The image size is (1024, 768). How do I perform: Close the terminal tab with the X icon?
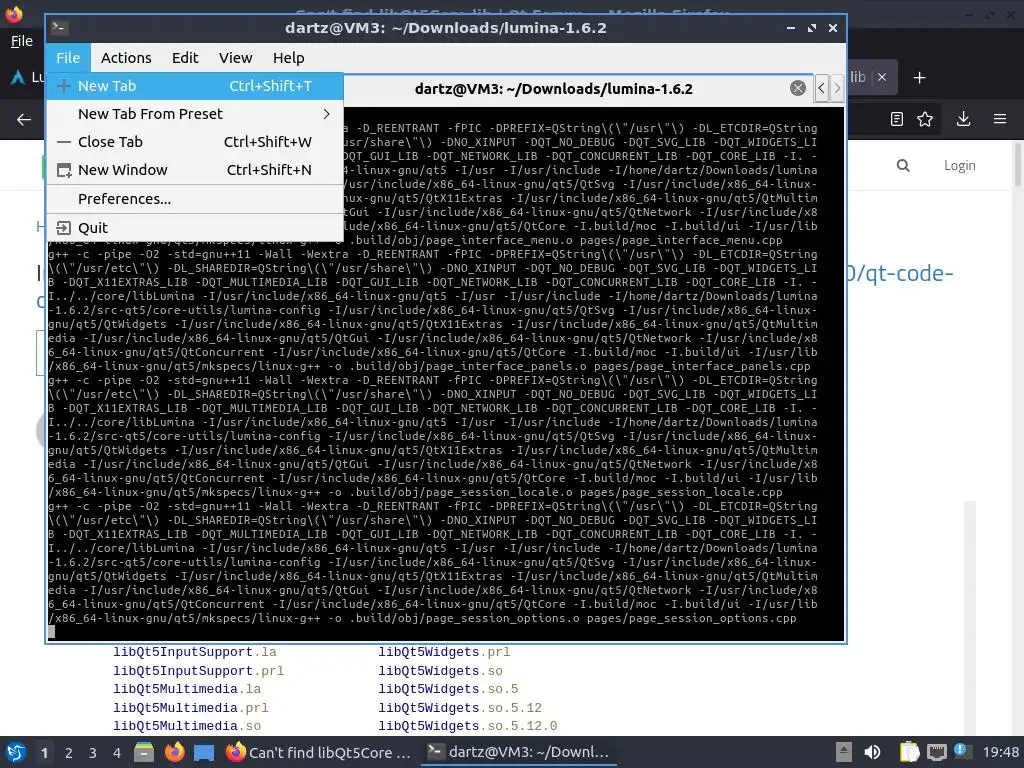point(797,88)
